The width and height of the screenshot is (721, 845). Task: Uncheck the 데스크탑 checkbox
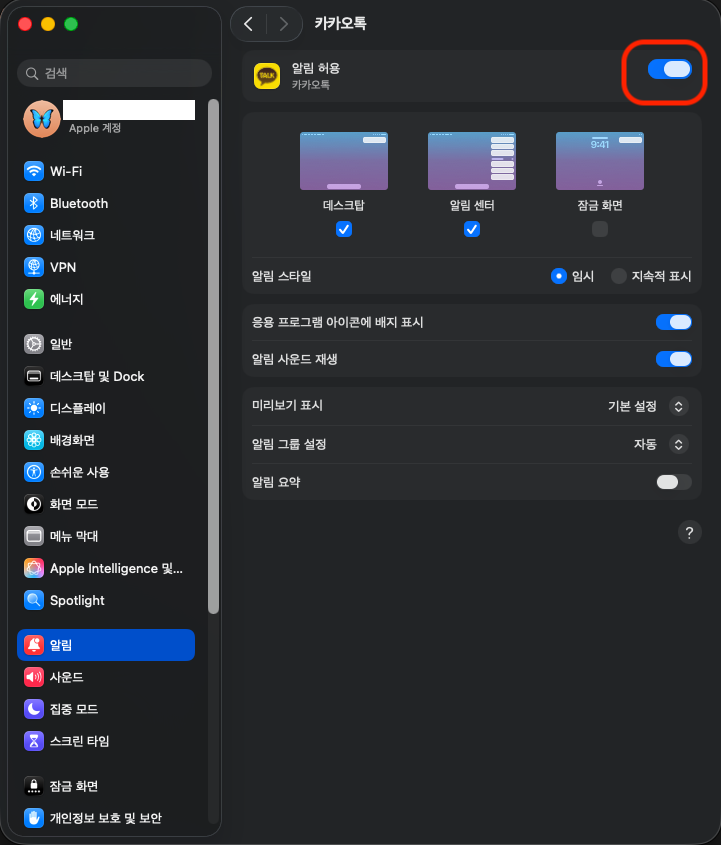pos(344,229)
